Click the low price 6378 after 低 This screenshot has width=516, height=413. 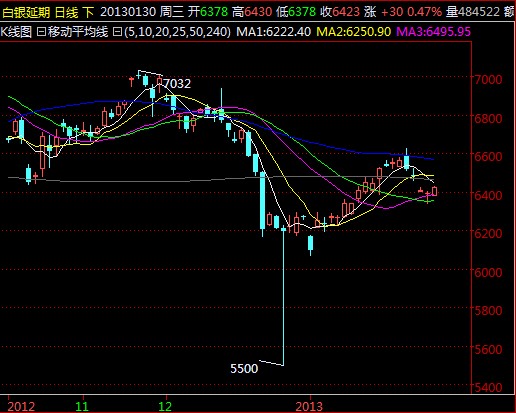click(x=302, y=12)
